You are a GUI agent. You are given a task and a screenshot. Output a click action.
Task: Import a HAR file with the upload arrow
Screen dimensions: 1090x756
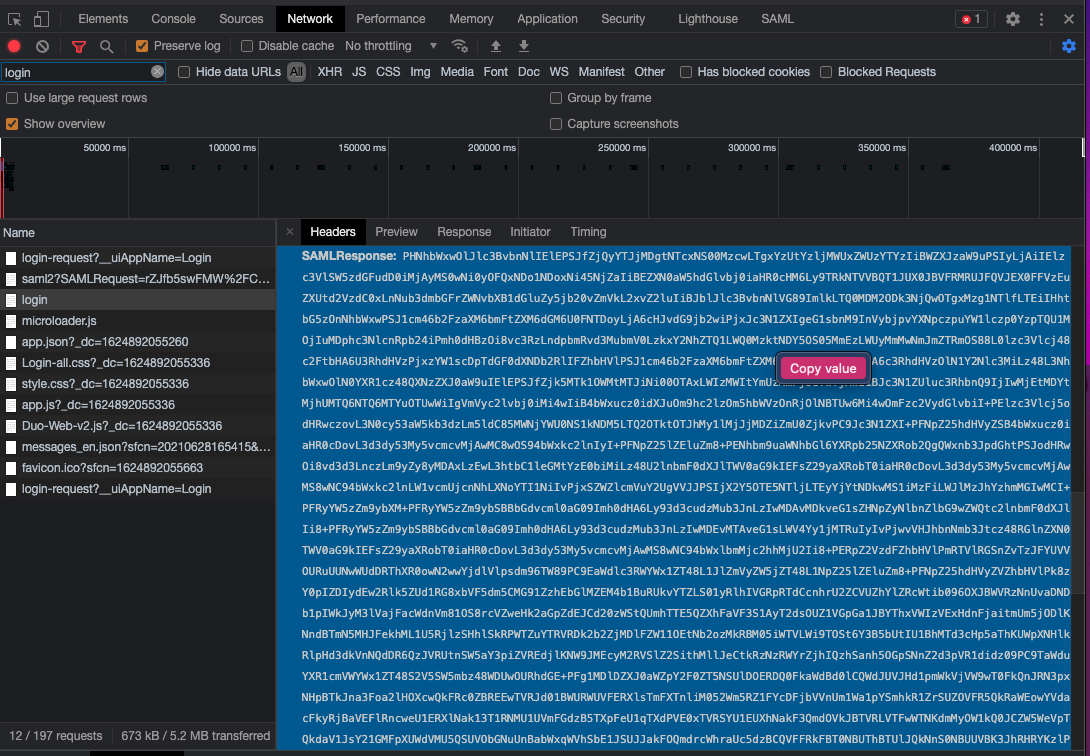point(495,45)
